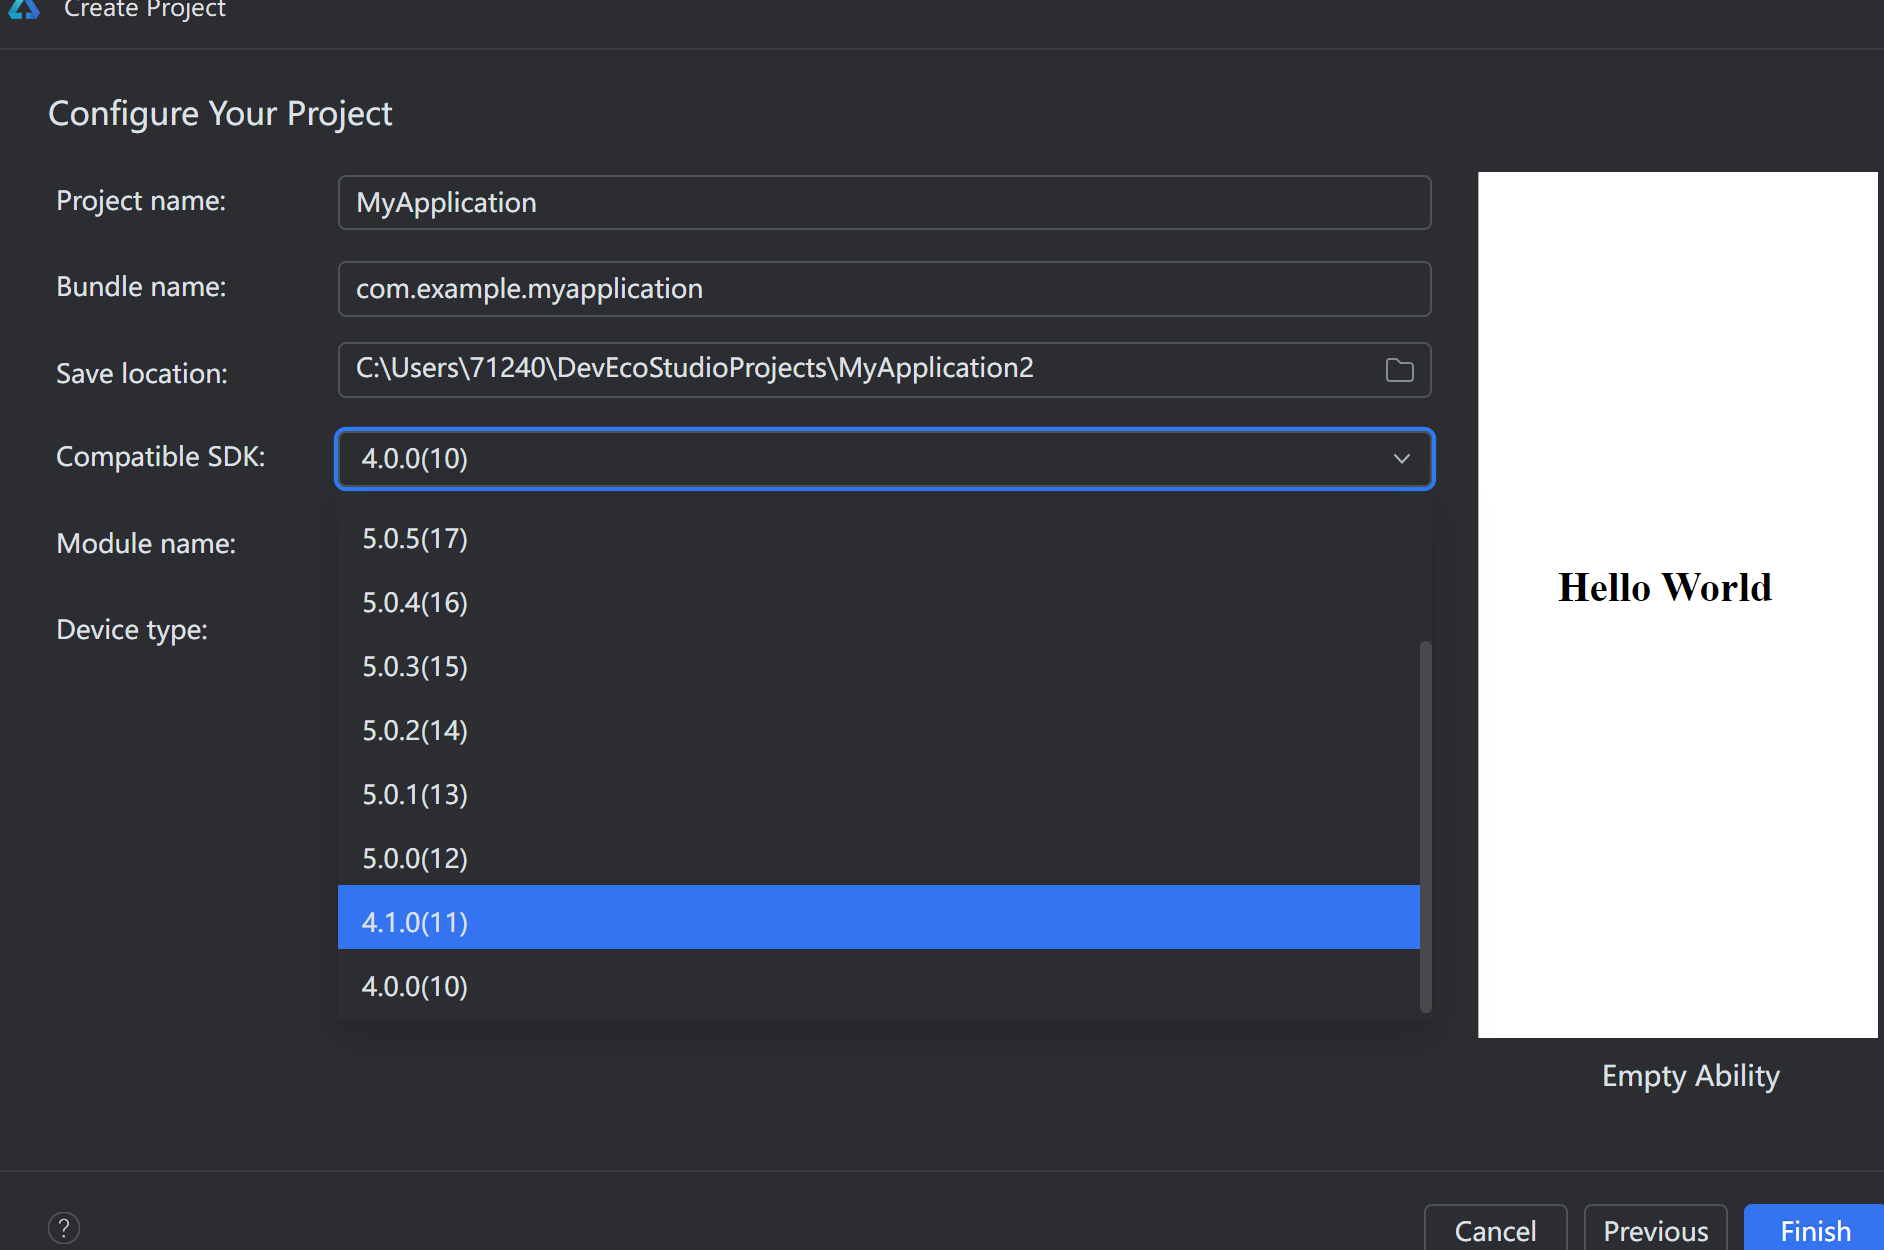The width and height of the screenshot is (1884, 1250).
Task: Select SDK version 5.0.5(17)
Action: [414, 539]
